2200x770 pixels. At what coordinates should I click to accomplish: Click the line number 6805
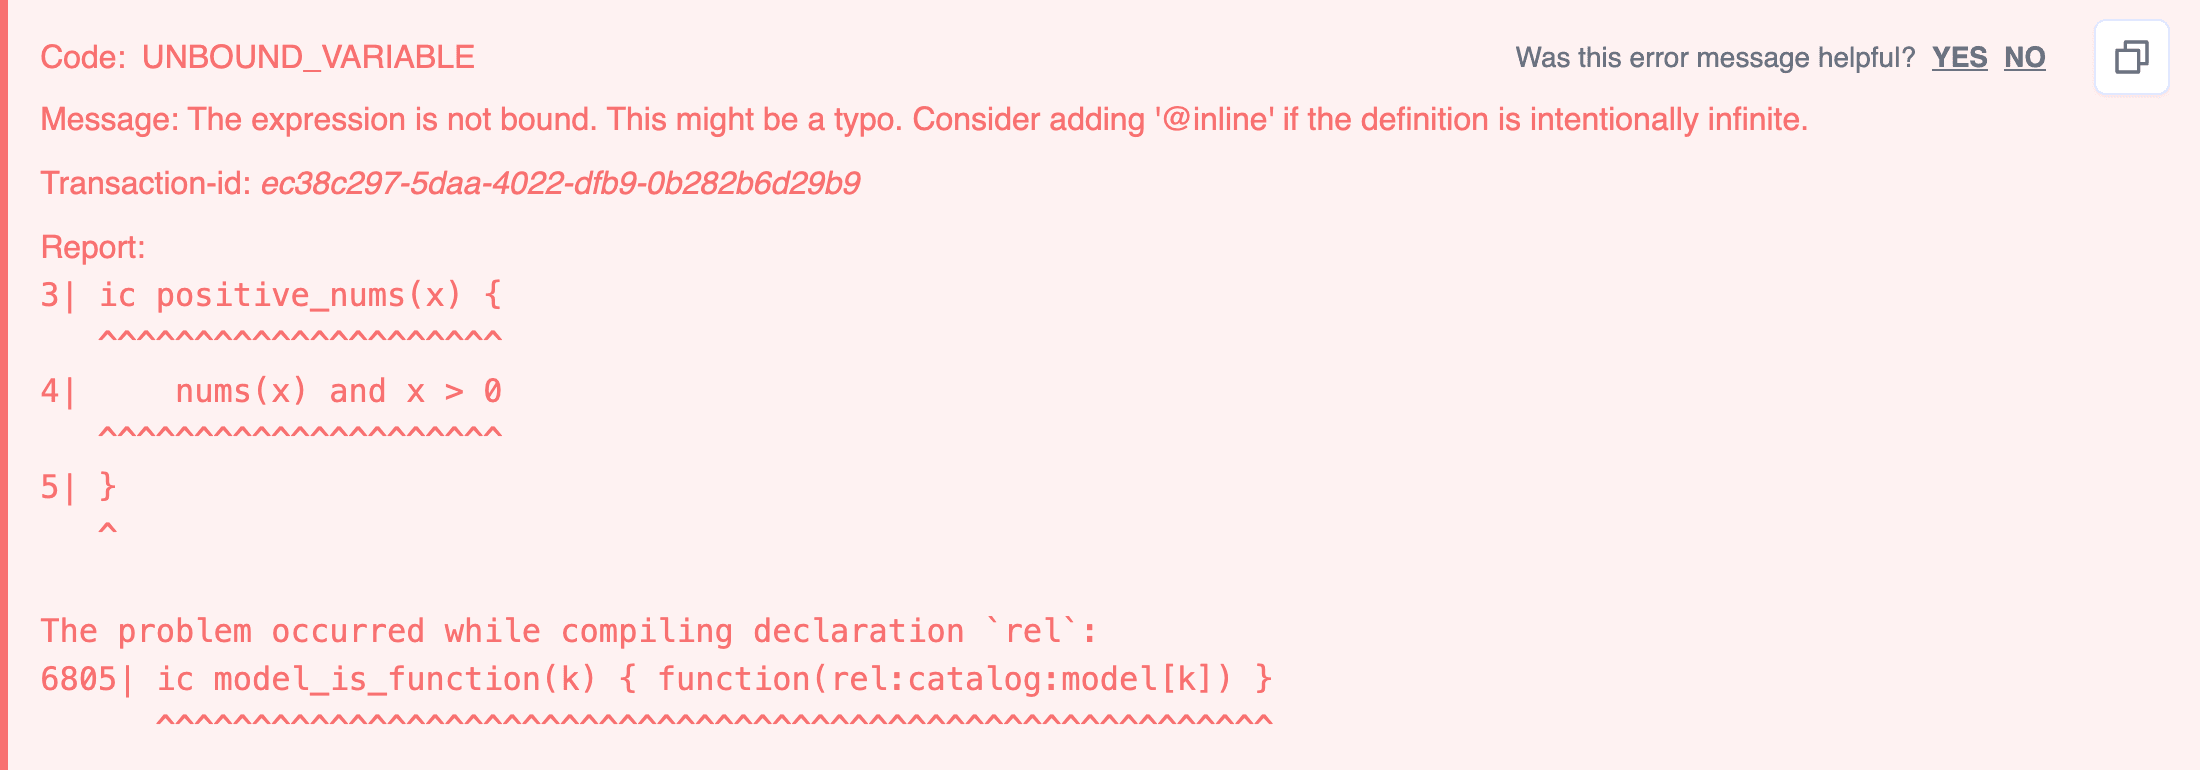tap(78, 680)
